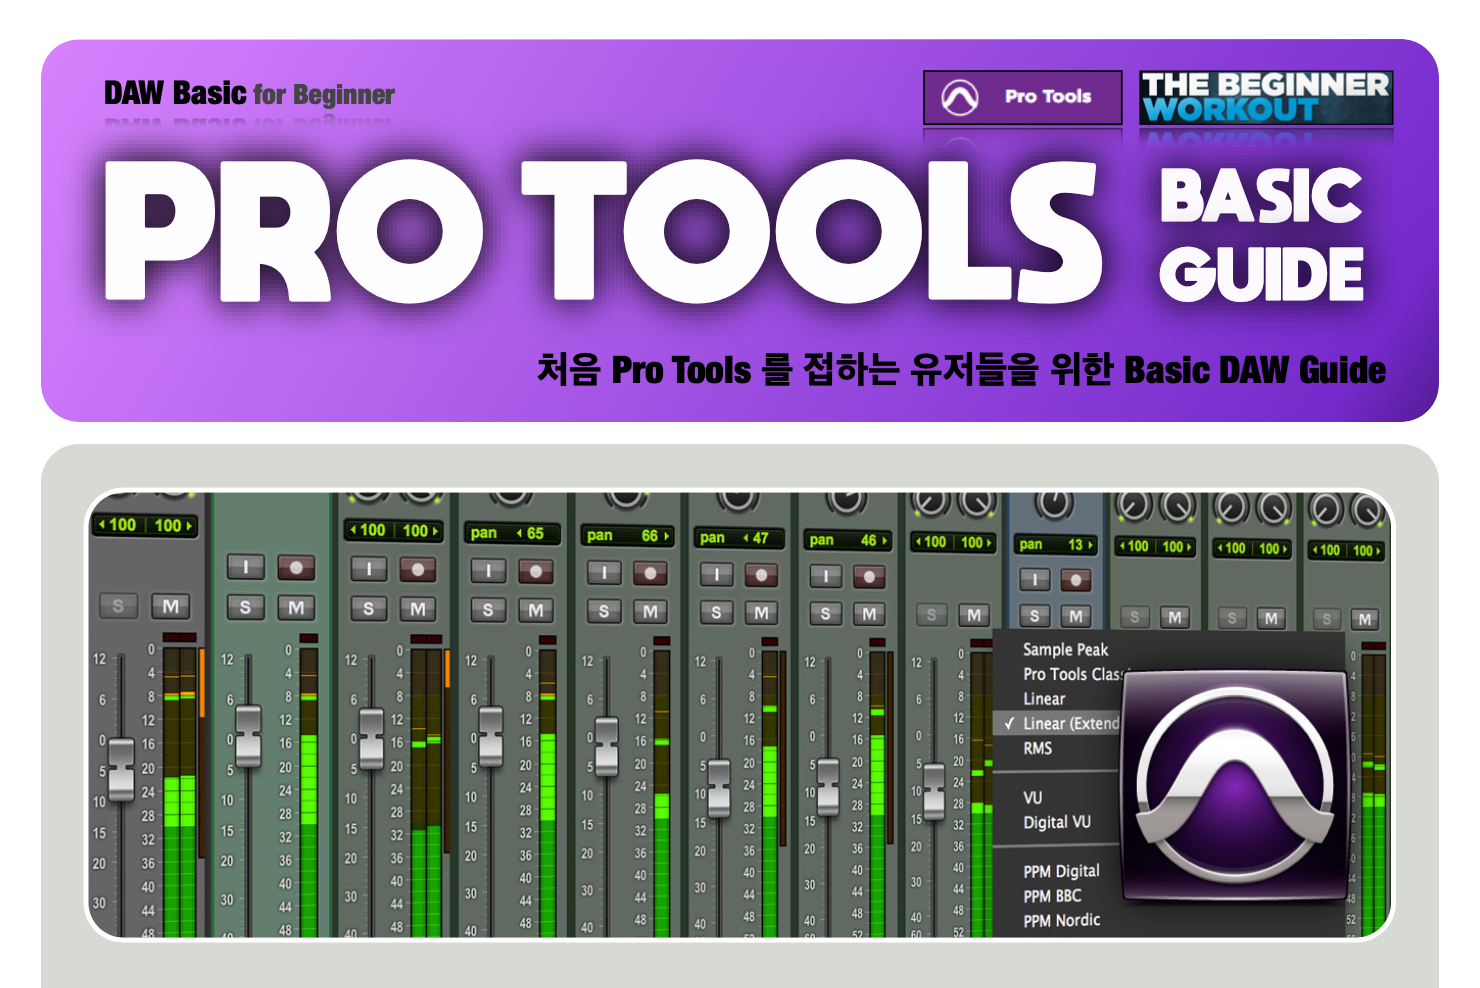The image size is (1480, 988).
Task: Mute the rightmost channel strip
Action: (x=1365, y=619)
